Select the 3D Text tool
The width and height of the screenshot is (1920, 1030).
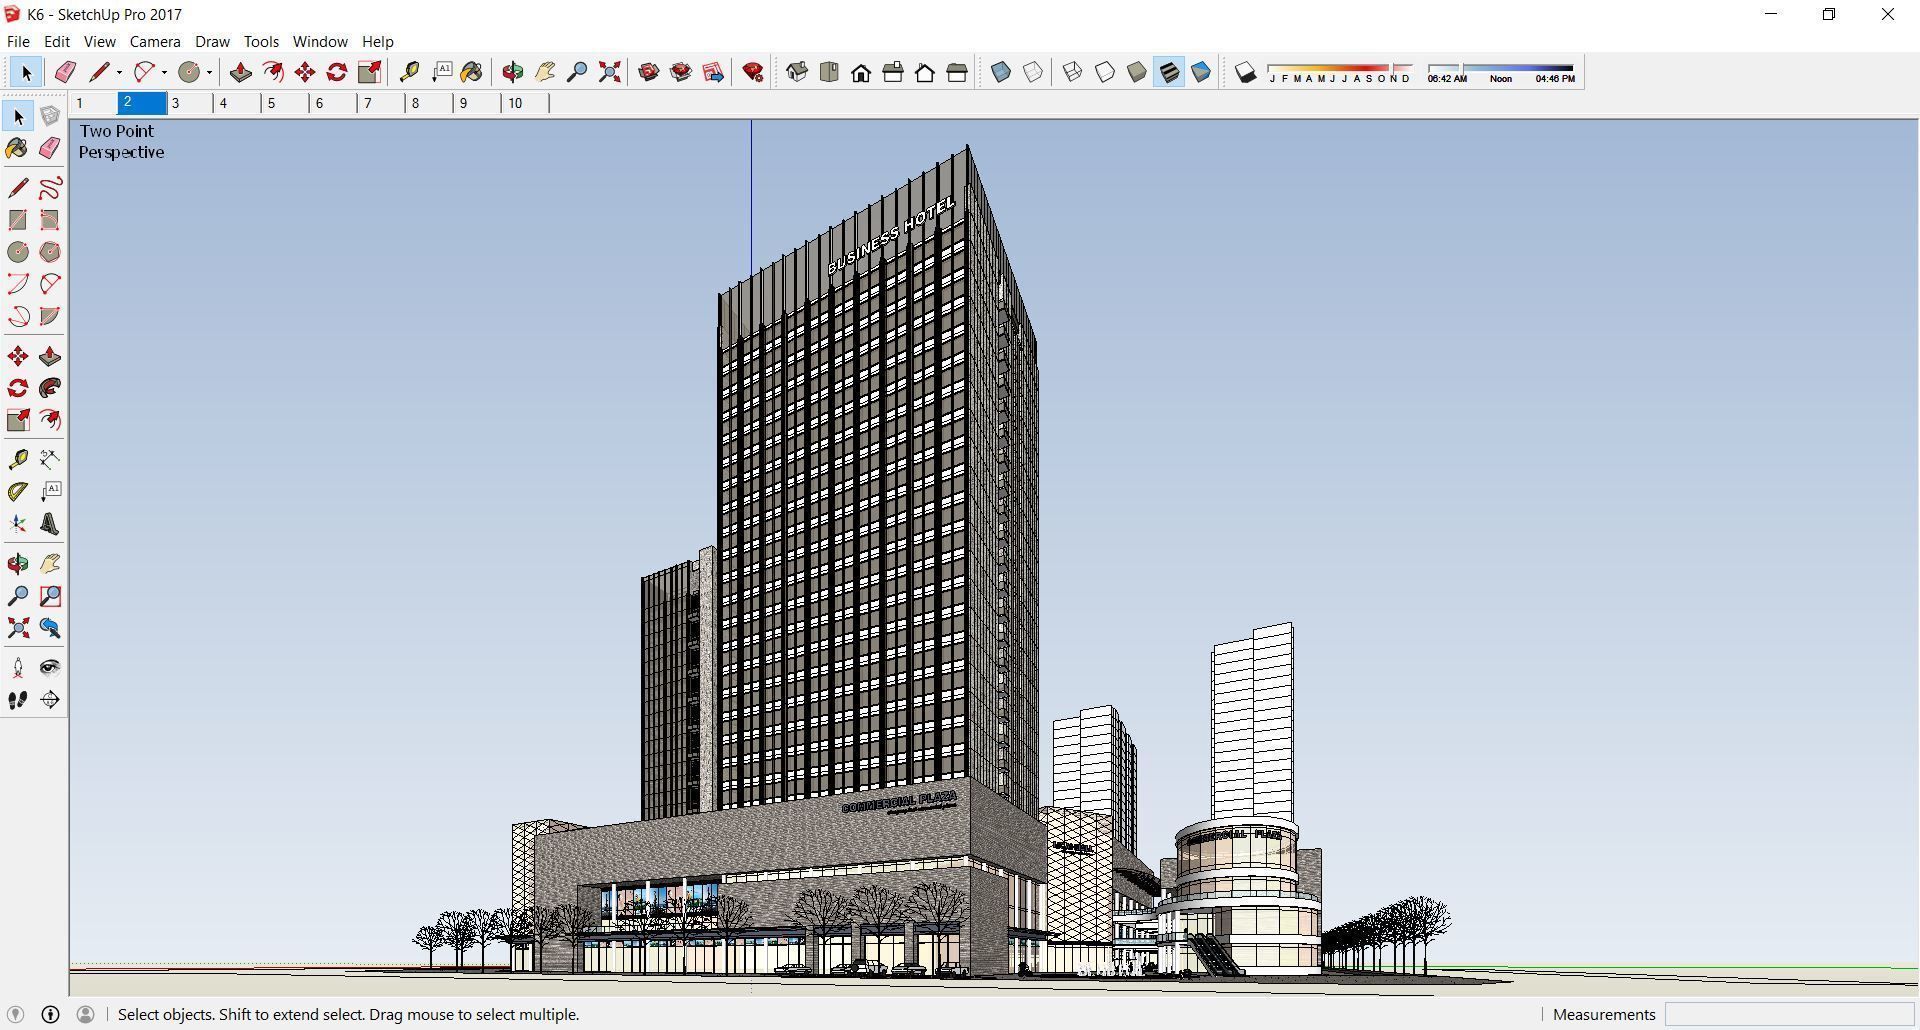point(50,524)
